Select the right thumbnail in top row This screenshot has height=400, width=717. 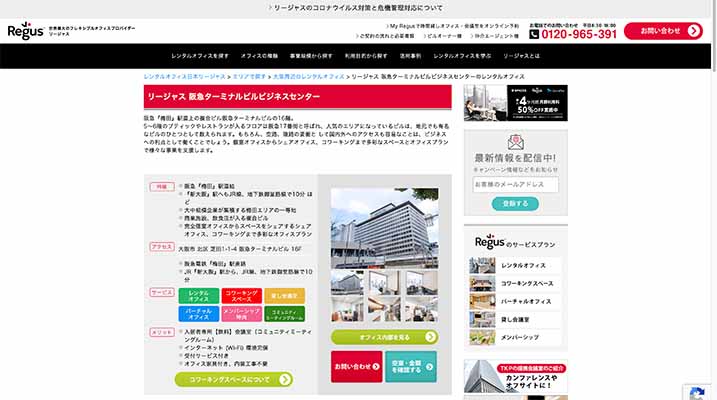[x=422, y=283]
